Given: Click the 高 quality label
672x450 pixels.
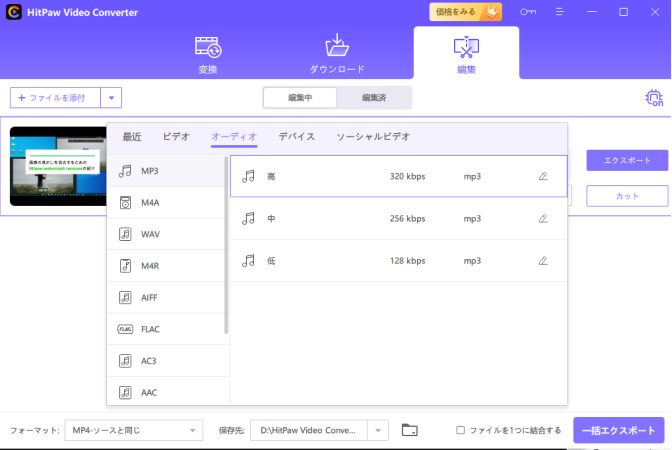Looking at the screenshot, I should [x=271, y=176].
